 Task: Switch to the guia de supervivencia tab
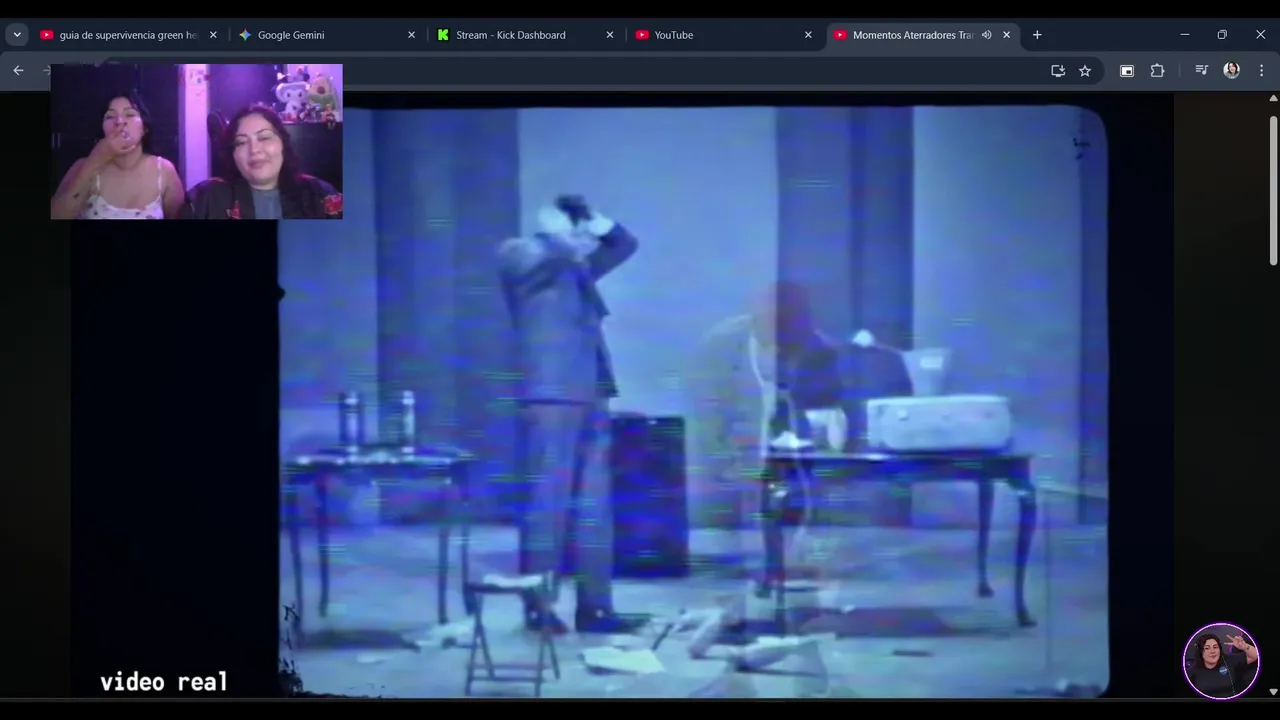127,35
